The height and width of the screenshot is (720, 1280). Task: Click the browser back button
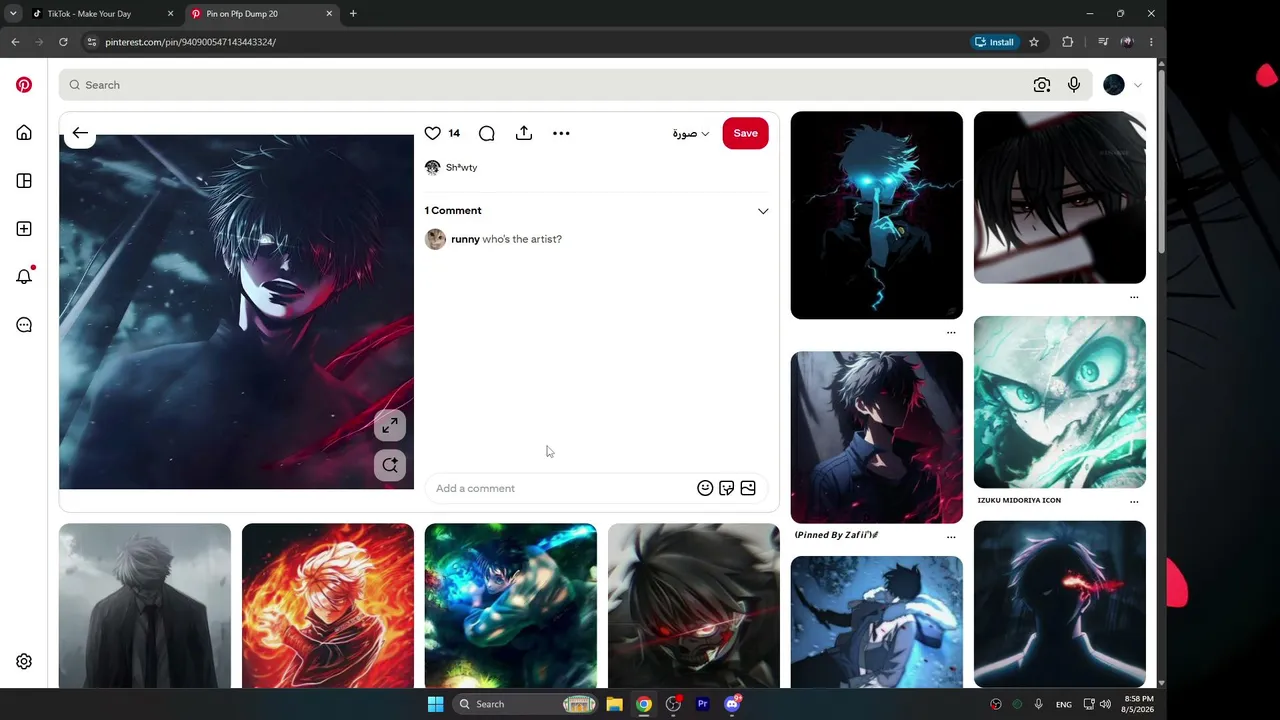(x=15, y=42)
